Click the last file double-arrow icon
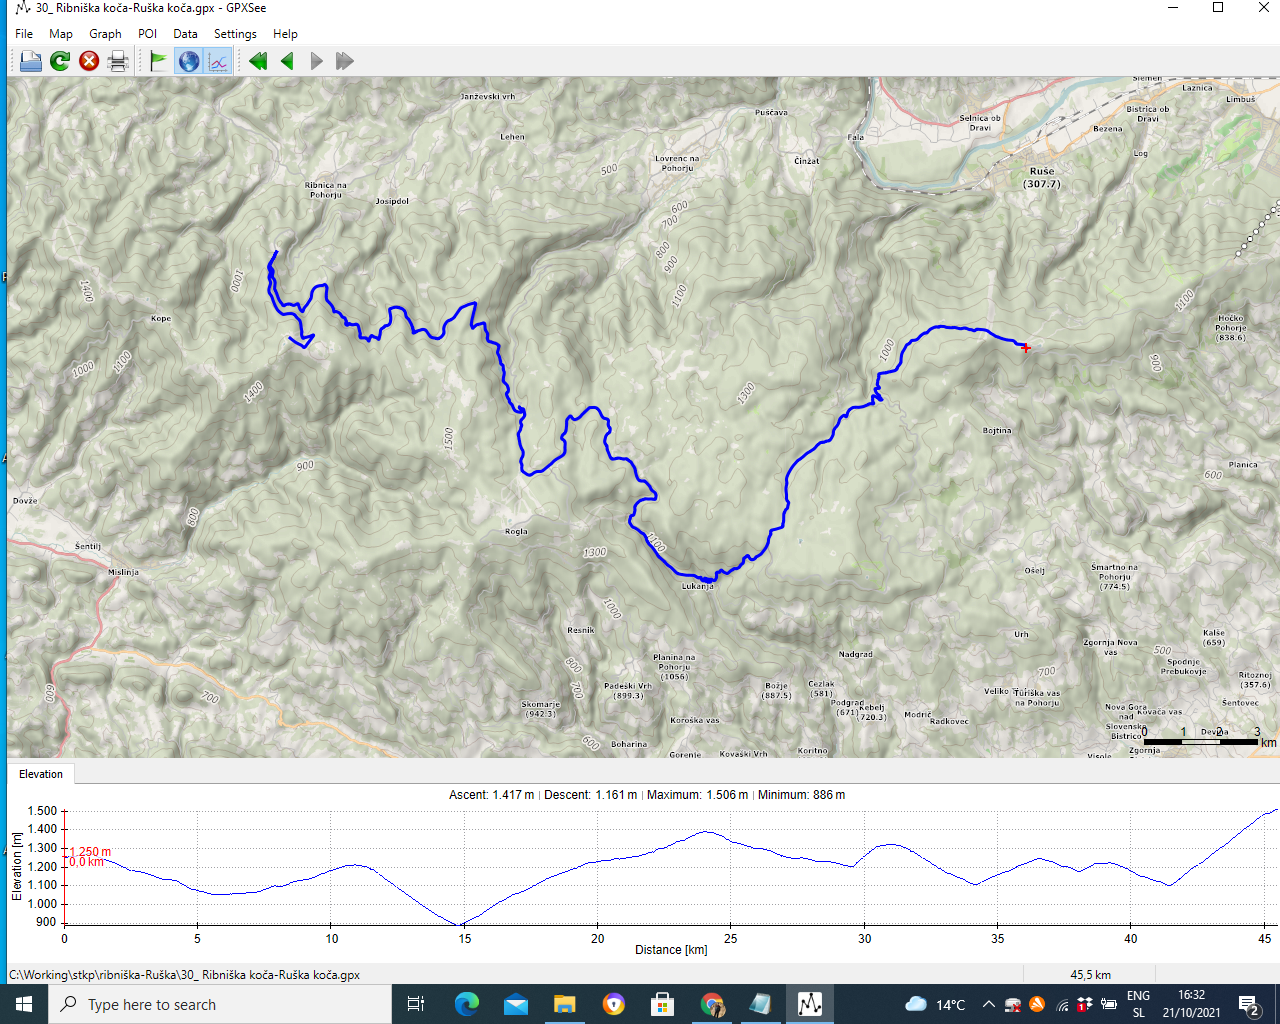Screen dimensions: 1280x1024 345,61
